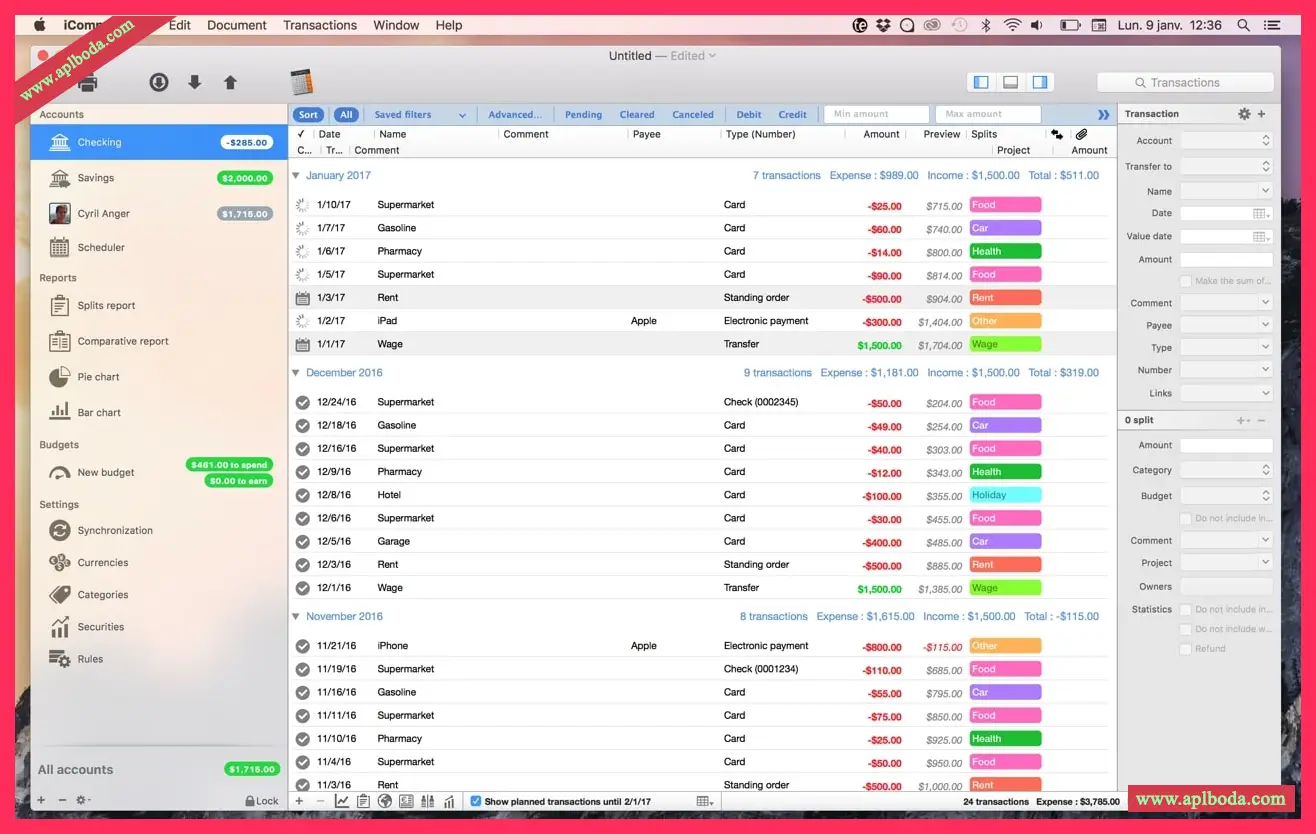Click the Transactions search field

1185,83
